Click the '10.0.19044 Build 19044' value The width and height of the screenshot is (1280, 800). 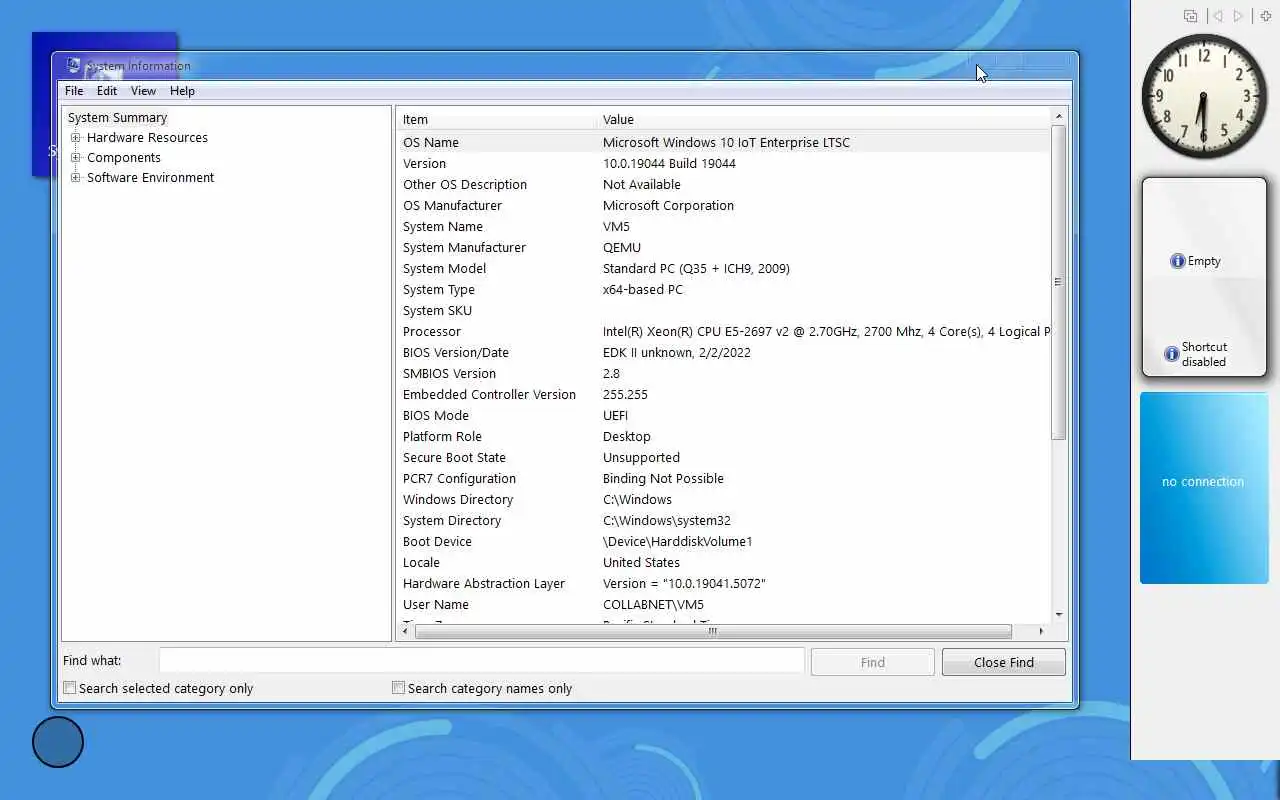[x=669, y=164]
